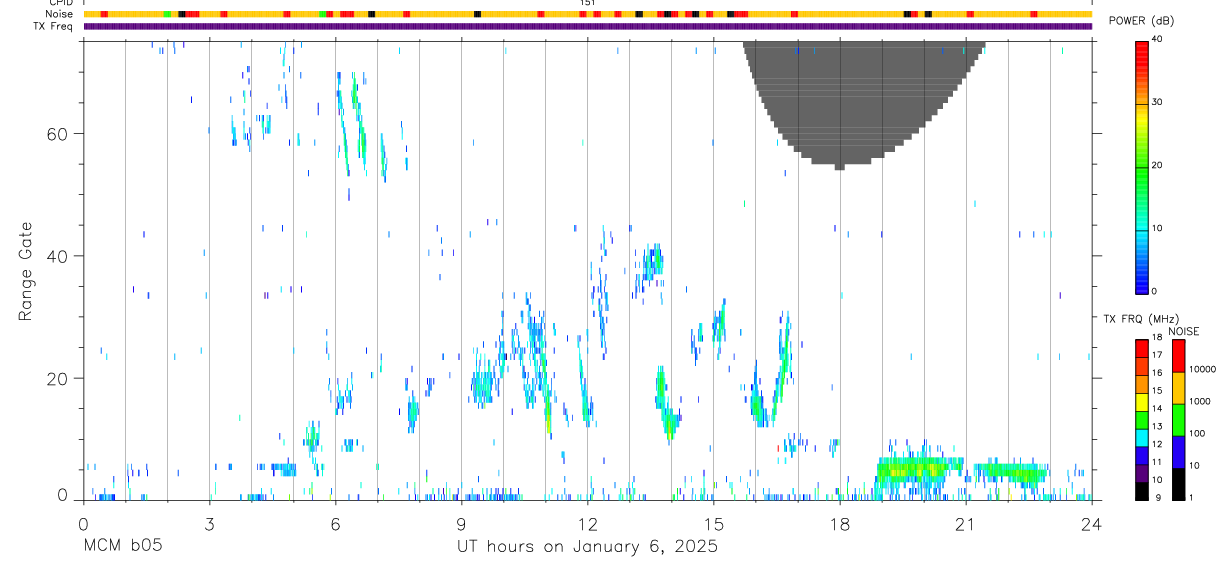
Task: Click the green band of the NOISE scale
Action: coord(1178,420)
